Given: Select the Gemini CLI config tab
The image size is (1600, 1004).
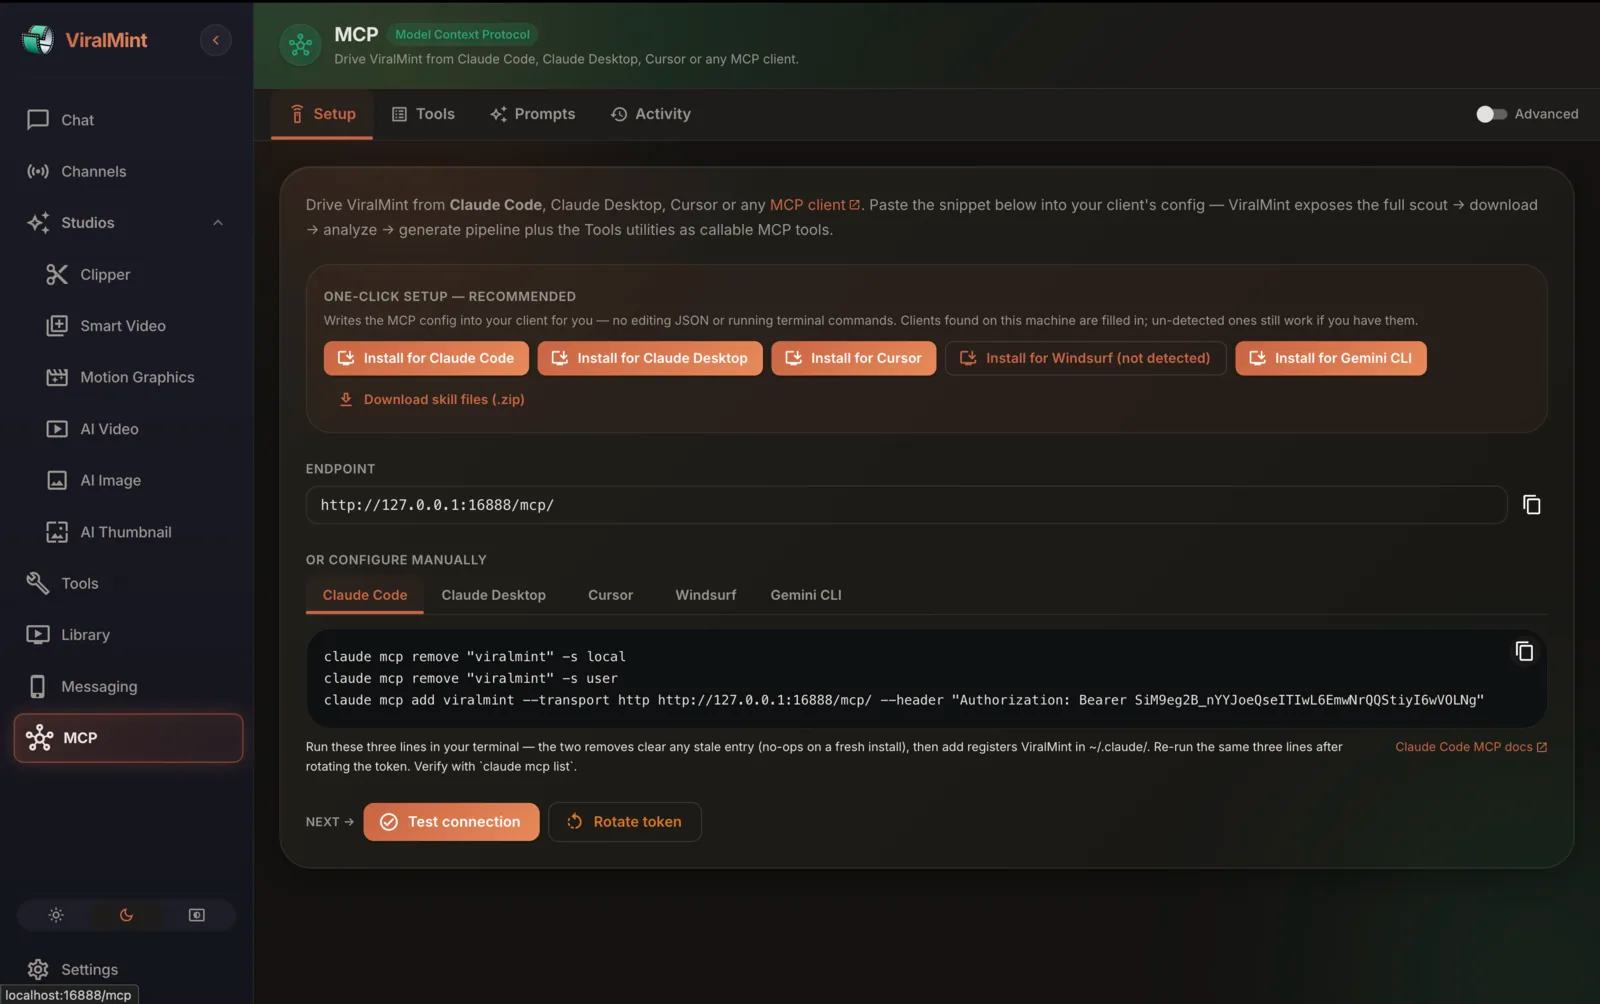Looking at the screenshot, I should coord(806,595).
